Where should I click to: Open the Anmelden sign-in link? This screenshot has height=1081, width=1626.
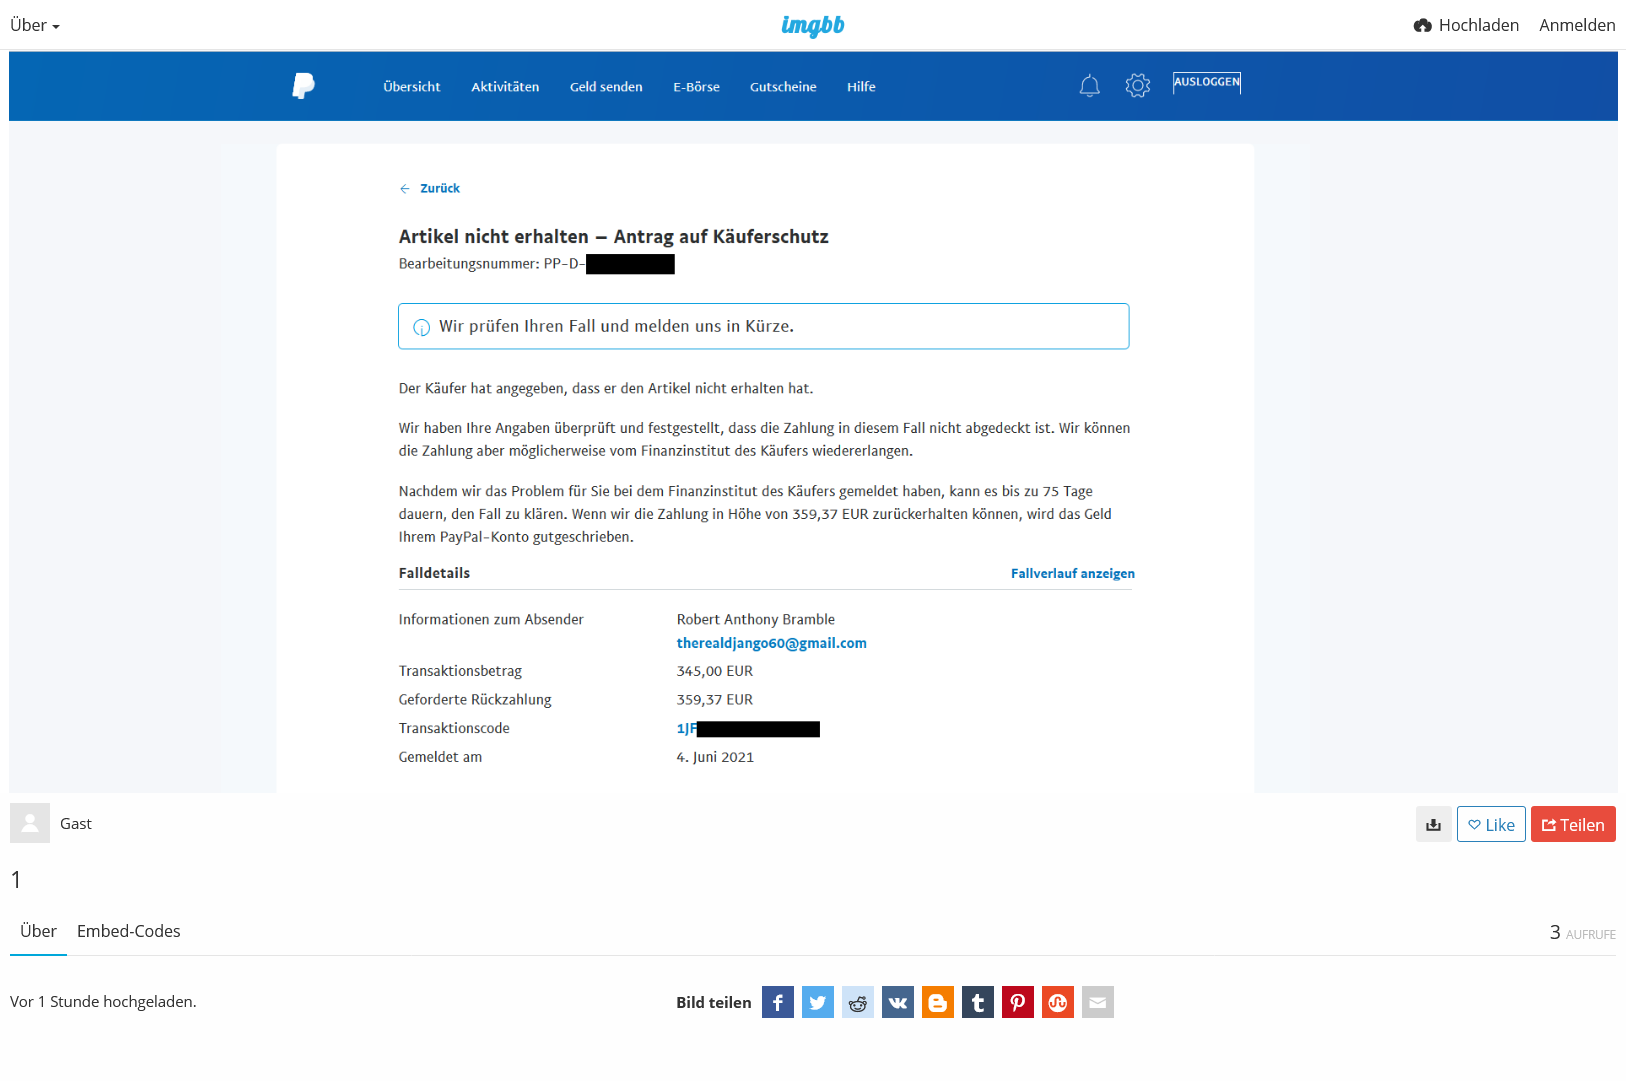point(1577,25)
